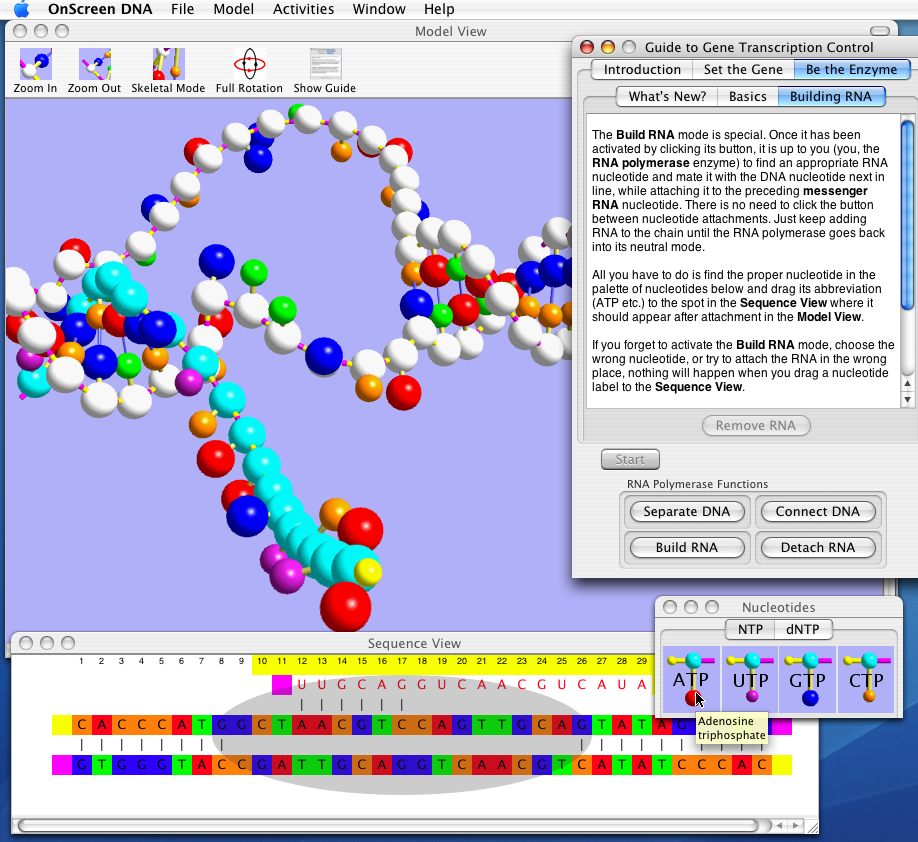Screen dimensions: 918x842
Task: Click the Remove RNA button
Action: point(756,425)
